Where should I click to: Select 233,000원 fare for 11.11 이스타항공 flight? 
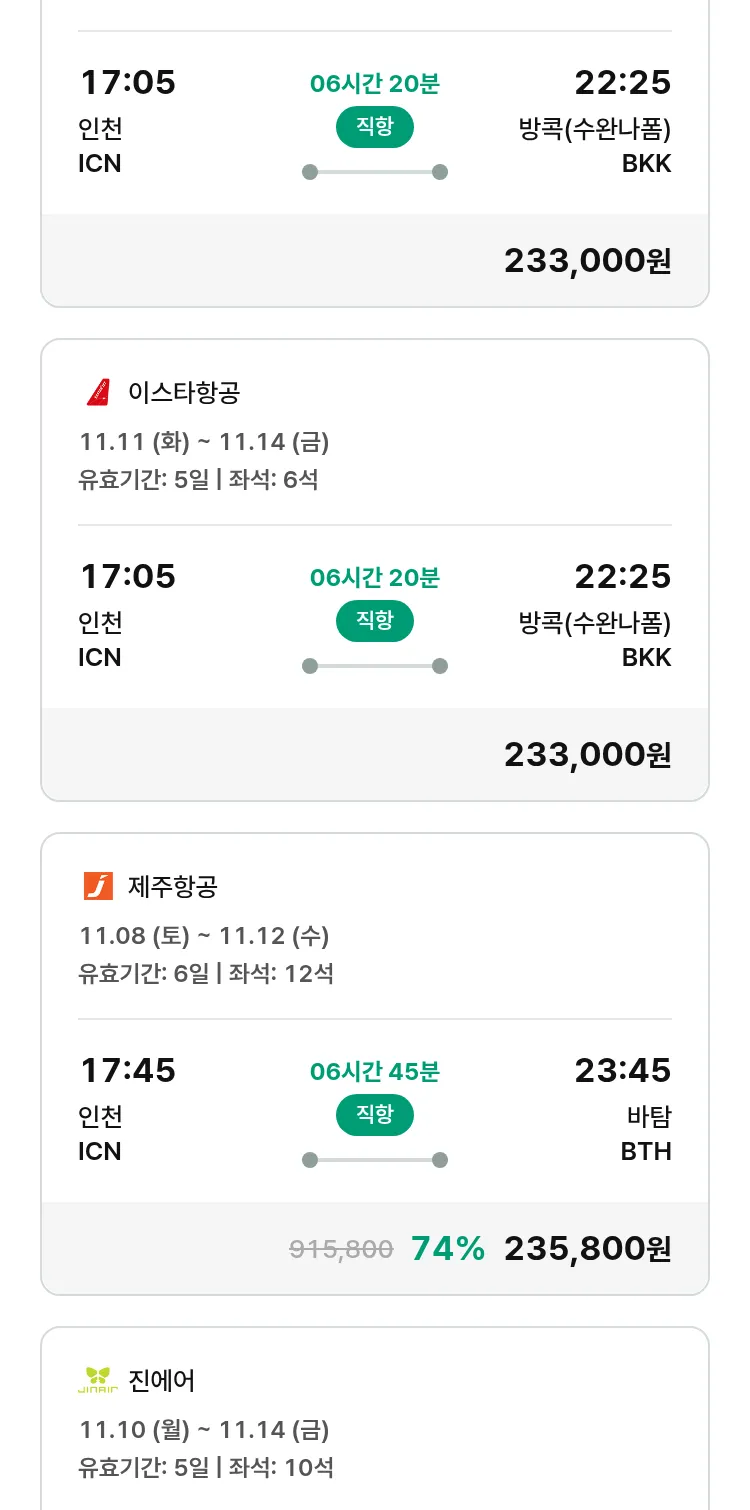pos(587,754)
